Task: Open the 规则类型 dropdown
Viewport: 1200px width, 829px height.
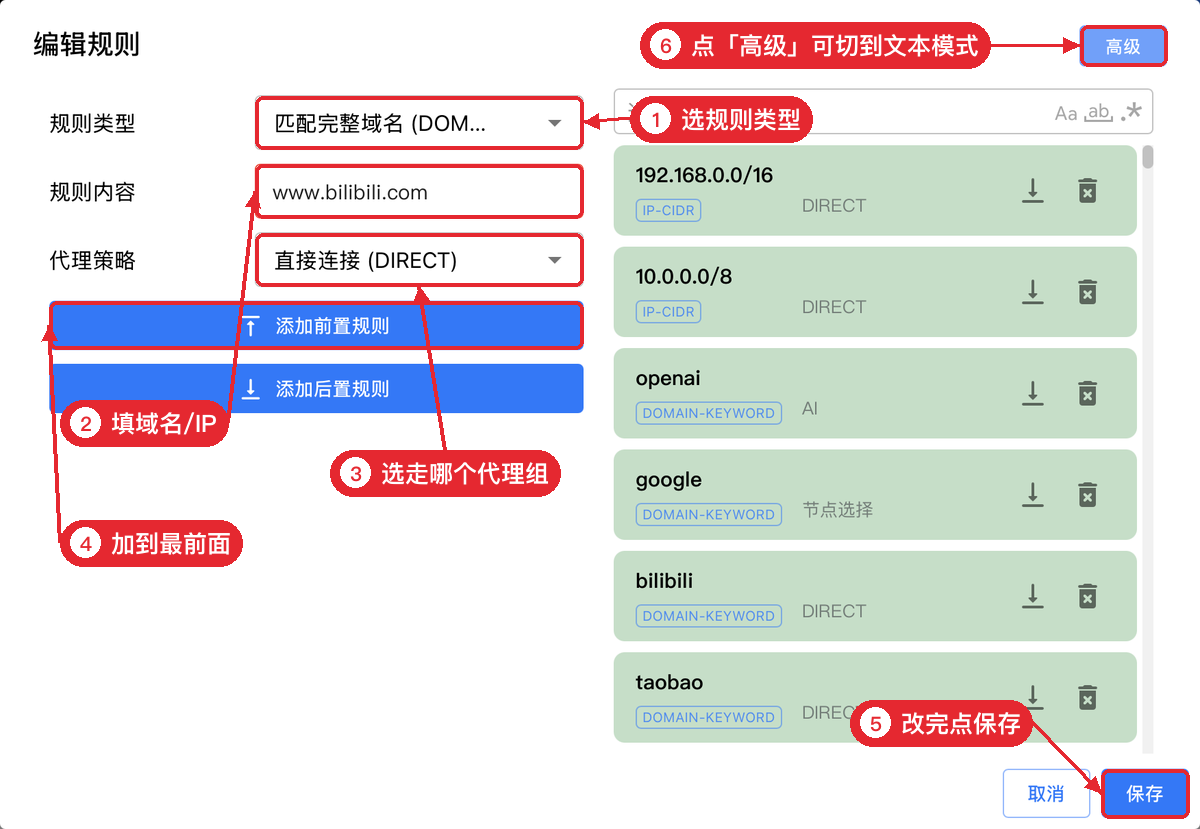Action: pos(419,123)
